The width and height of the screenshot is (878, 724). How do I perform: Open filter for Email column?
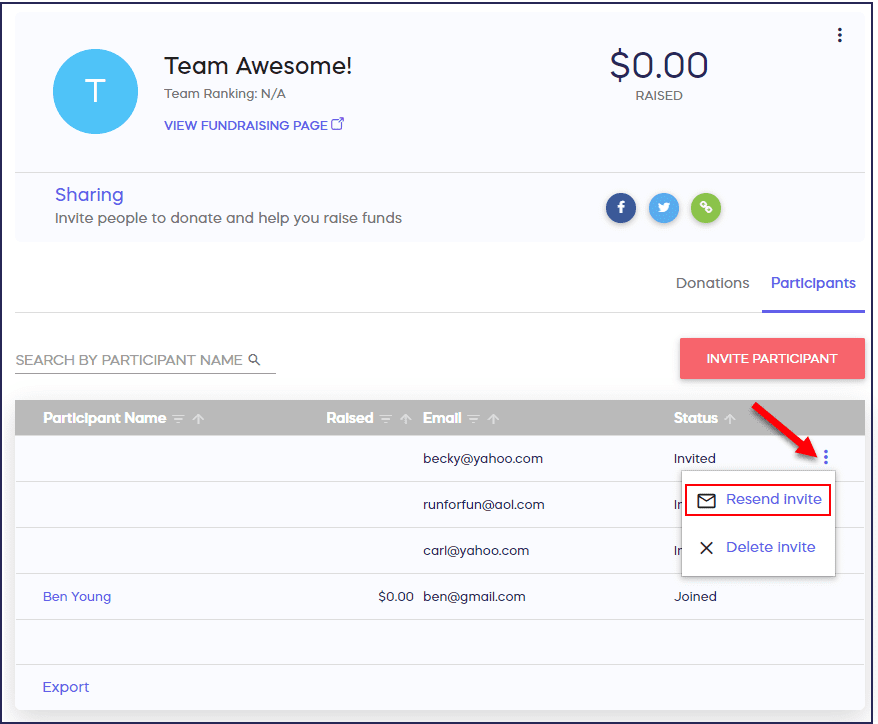click(474, 419)
